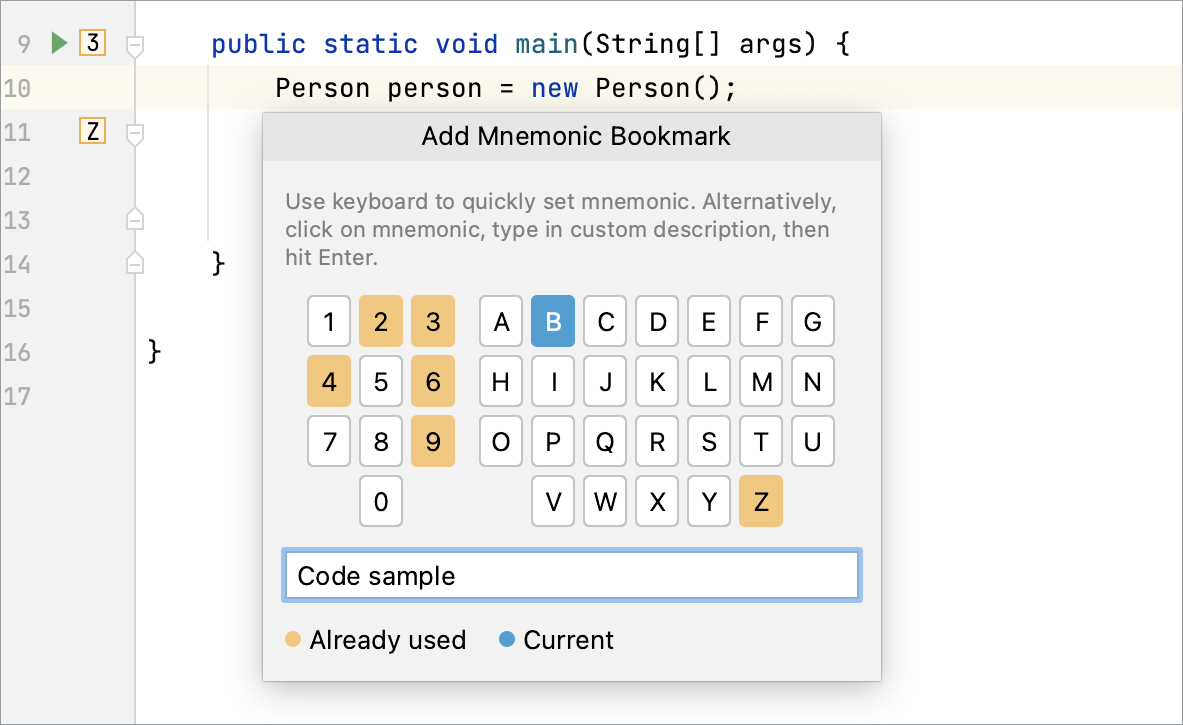This screenshot has height=725, width=1183.
Task: Choose mnemonic letter G
Action: 813,321
